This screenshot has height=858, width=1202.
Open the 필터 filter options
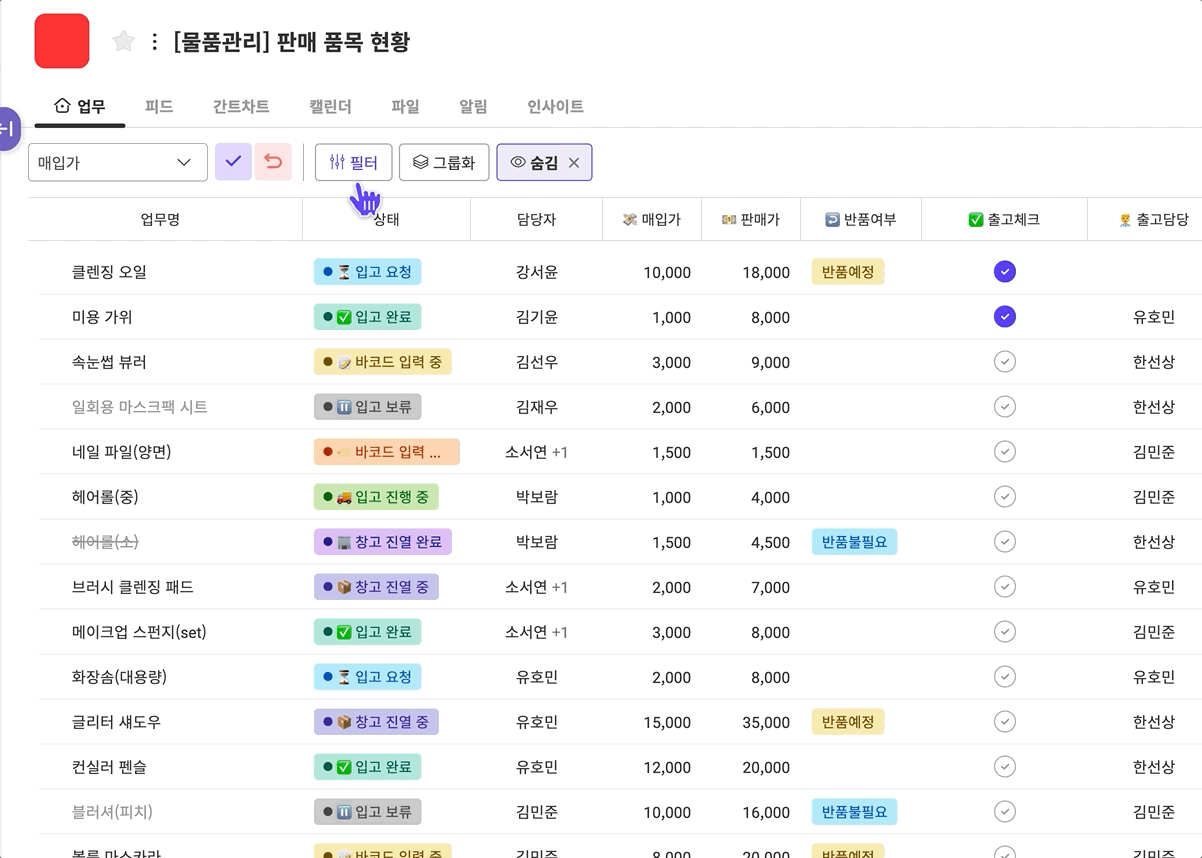[x=353, y=162]
